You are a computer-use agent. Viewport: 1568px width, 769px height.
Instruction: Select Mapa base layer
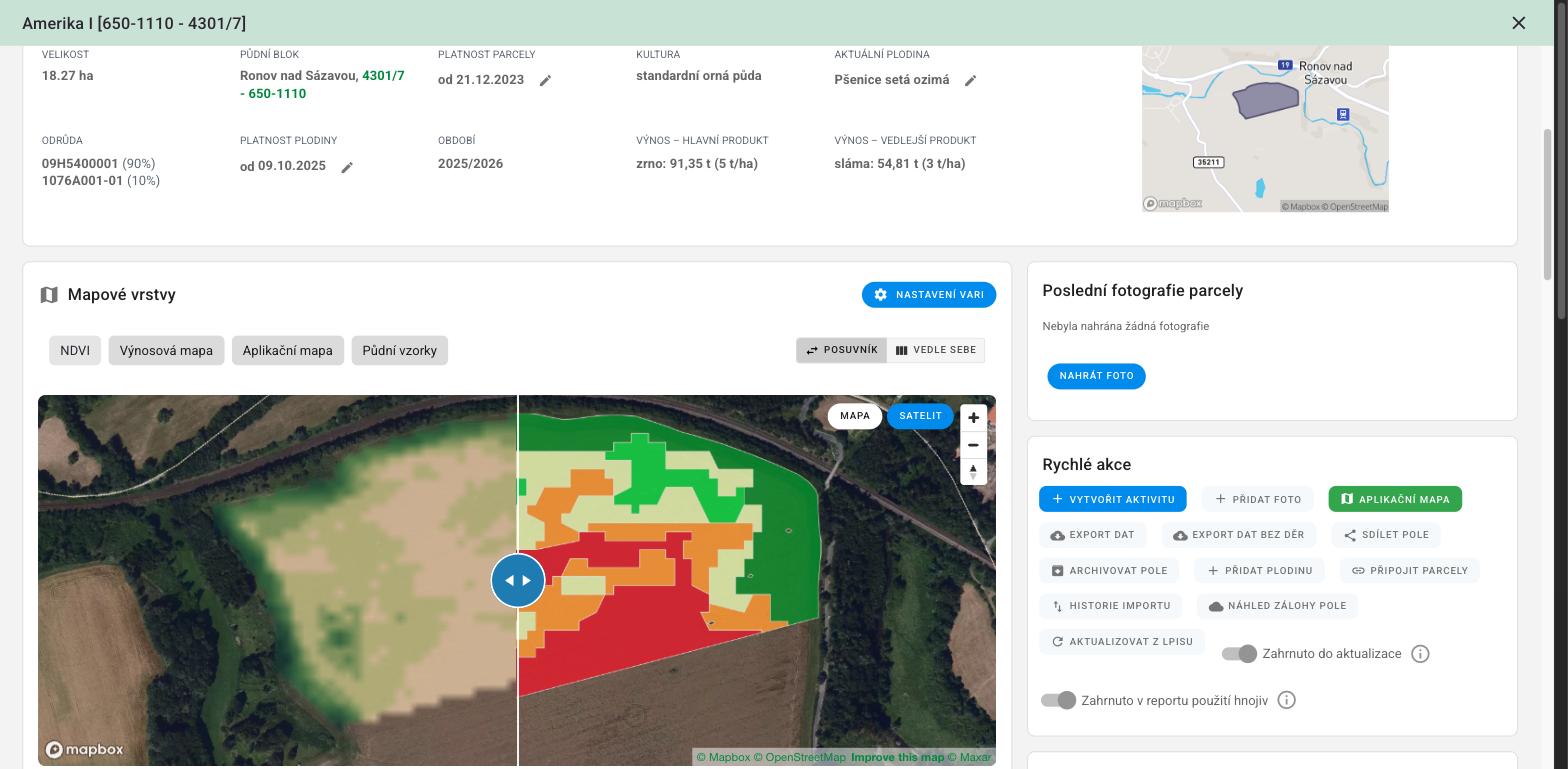855,416
